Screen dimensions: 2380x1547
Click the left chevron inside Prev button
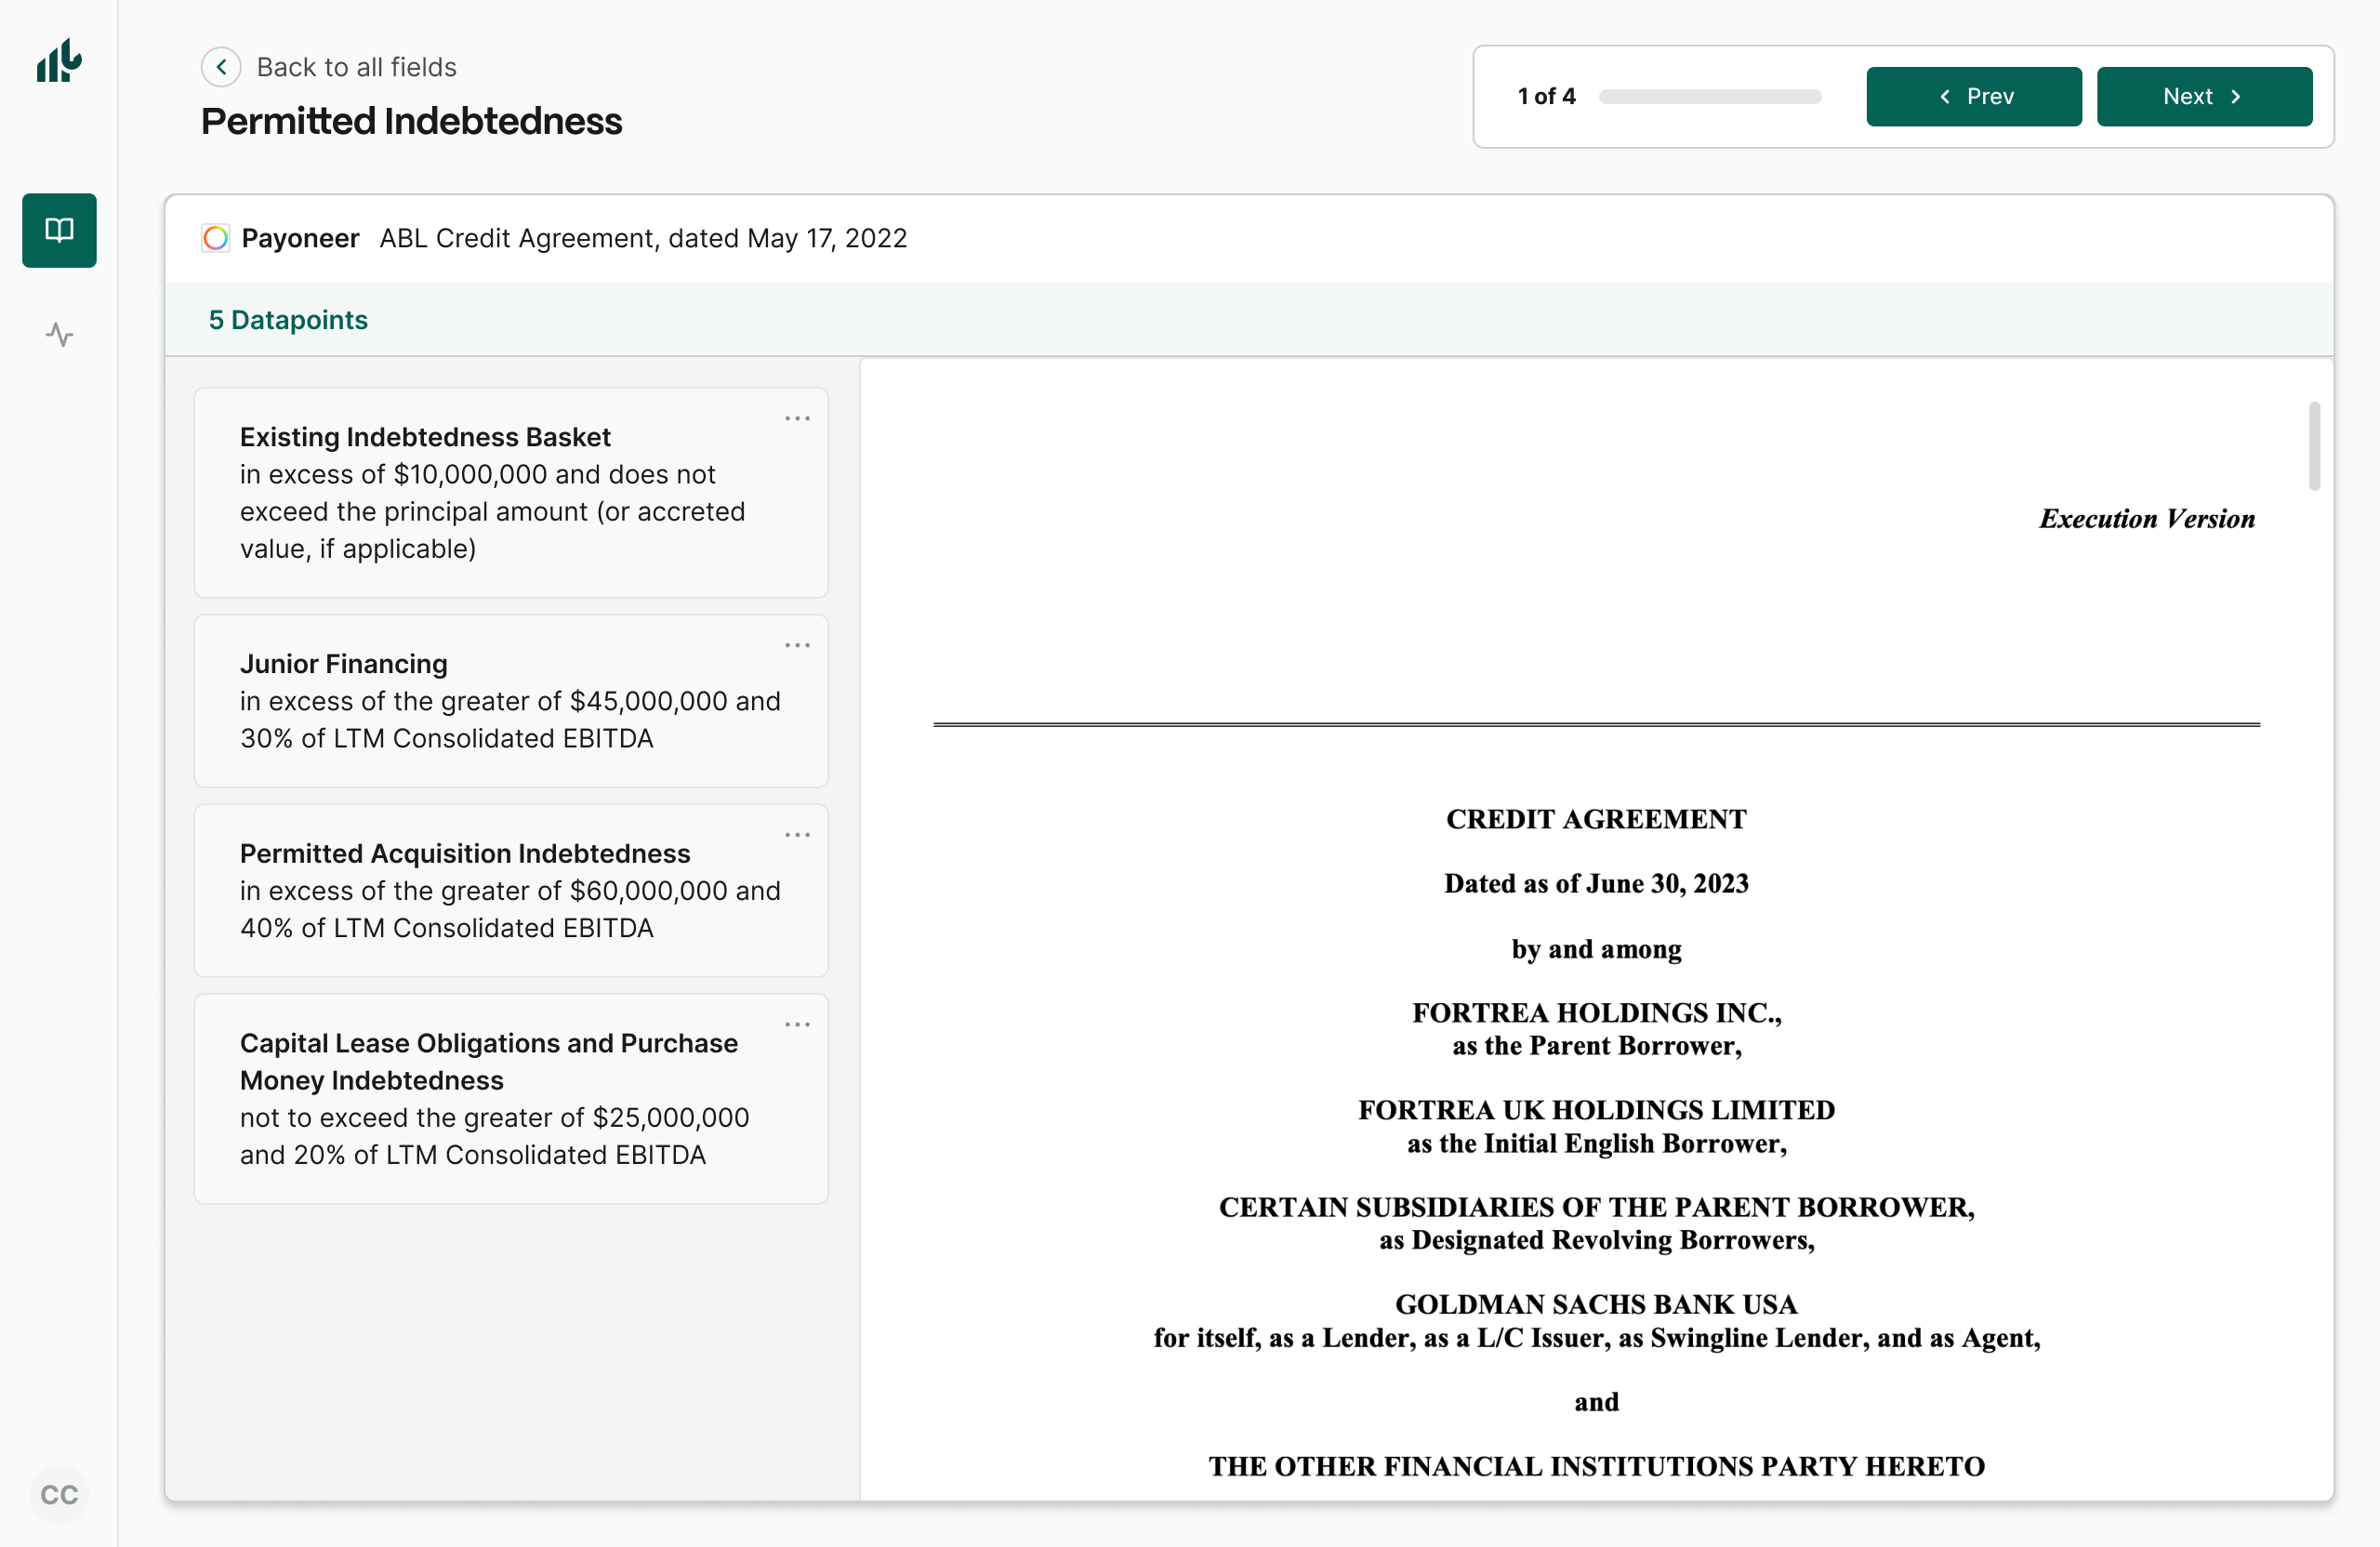pos(1945,96)
